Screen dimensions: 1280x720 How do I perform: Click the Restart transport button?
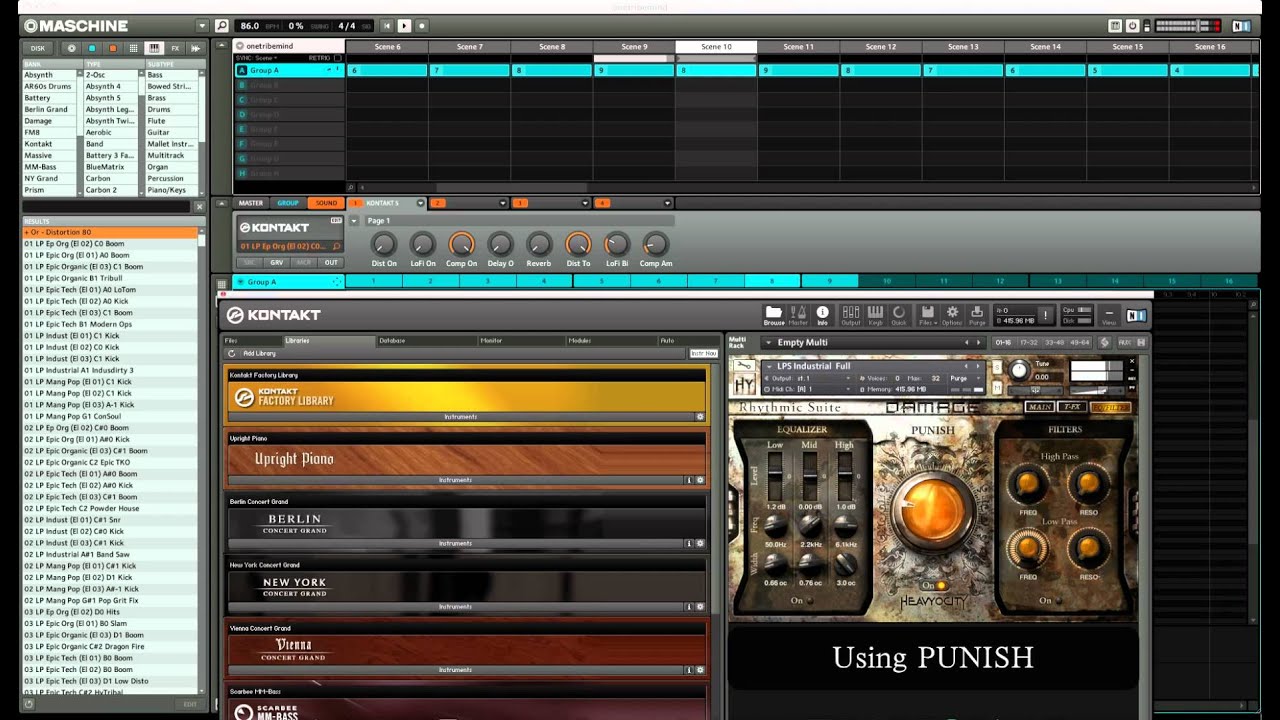(x=388, y=25)
